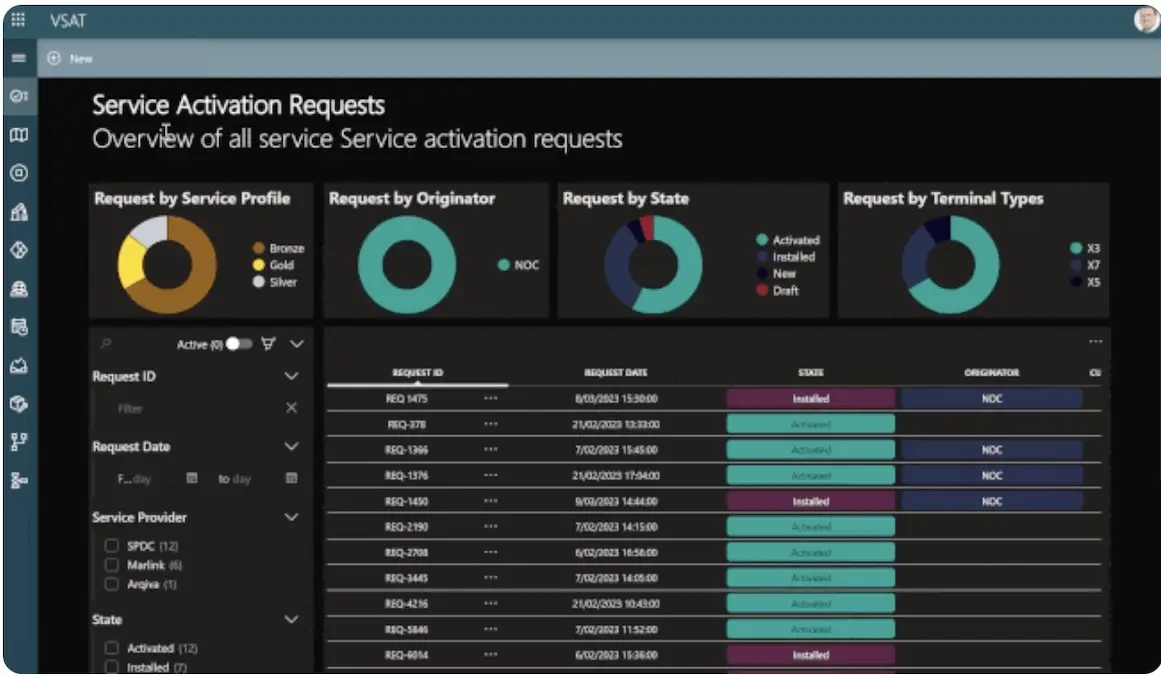Click the hamburger menu icon in sidebar
Viewport: 1161px width, 678px height.
coord(18,59)
